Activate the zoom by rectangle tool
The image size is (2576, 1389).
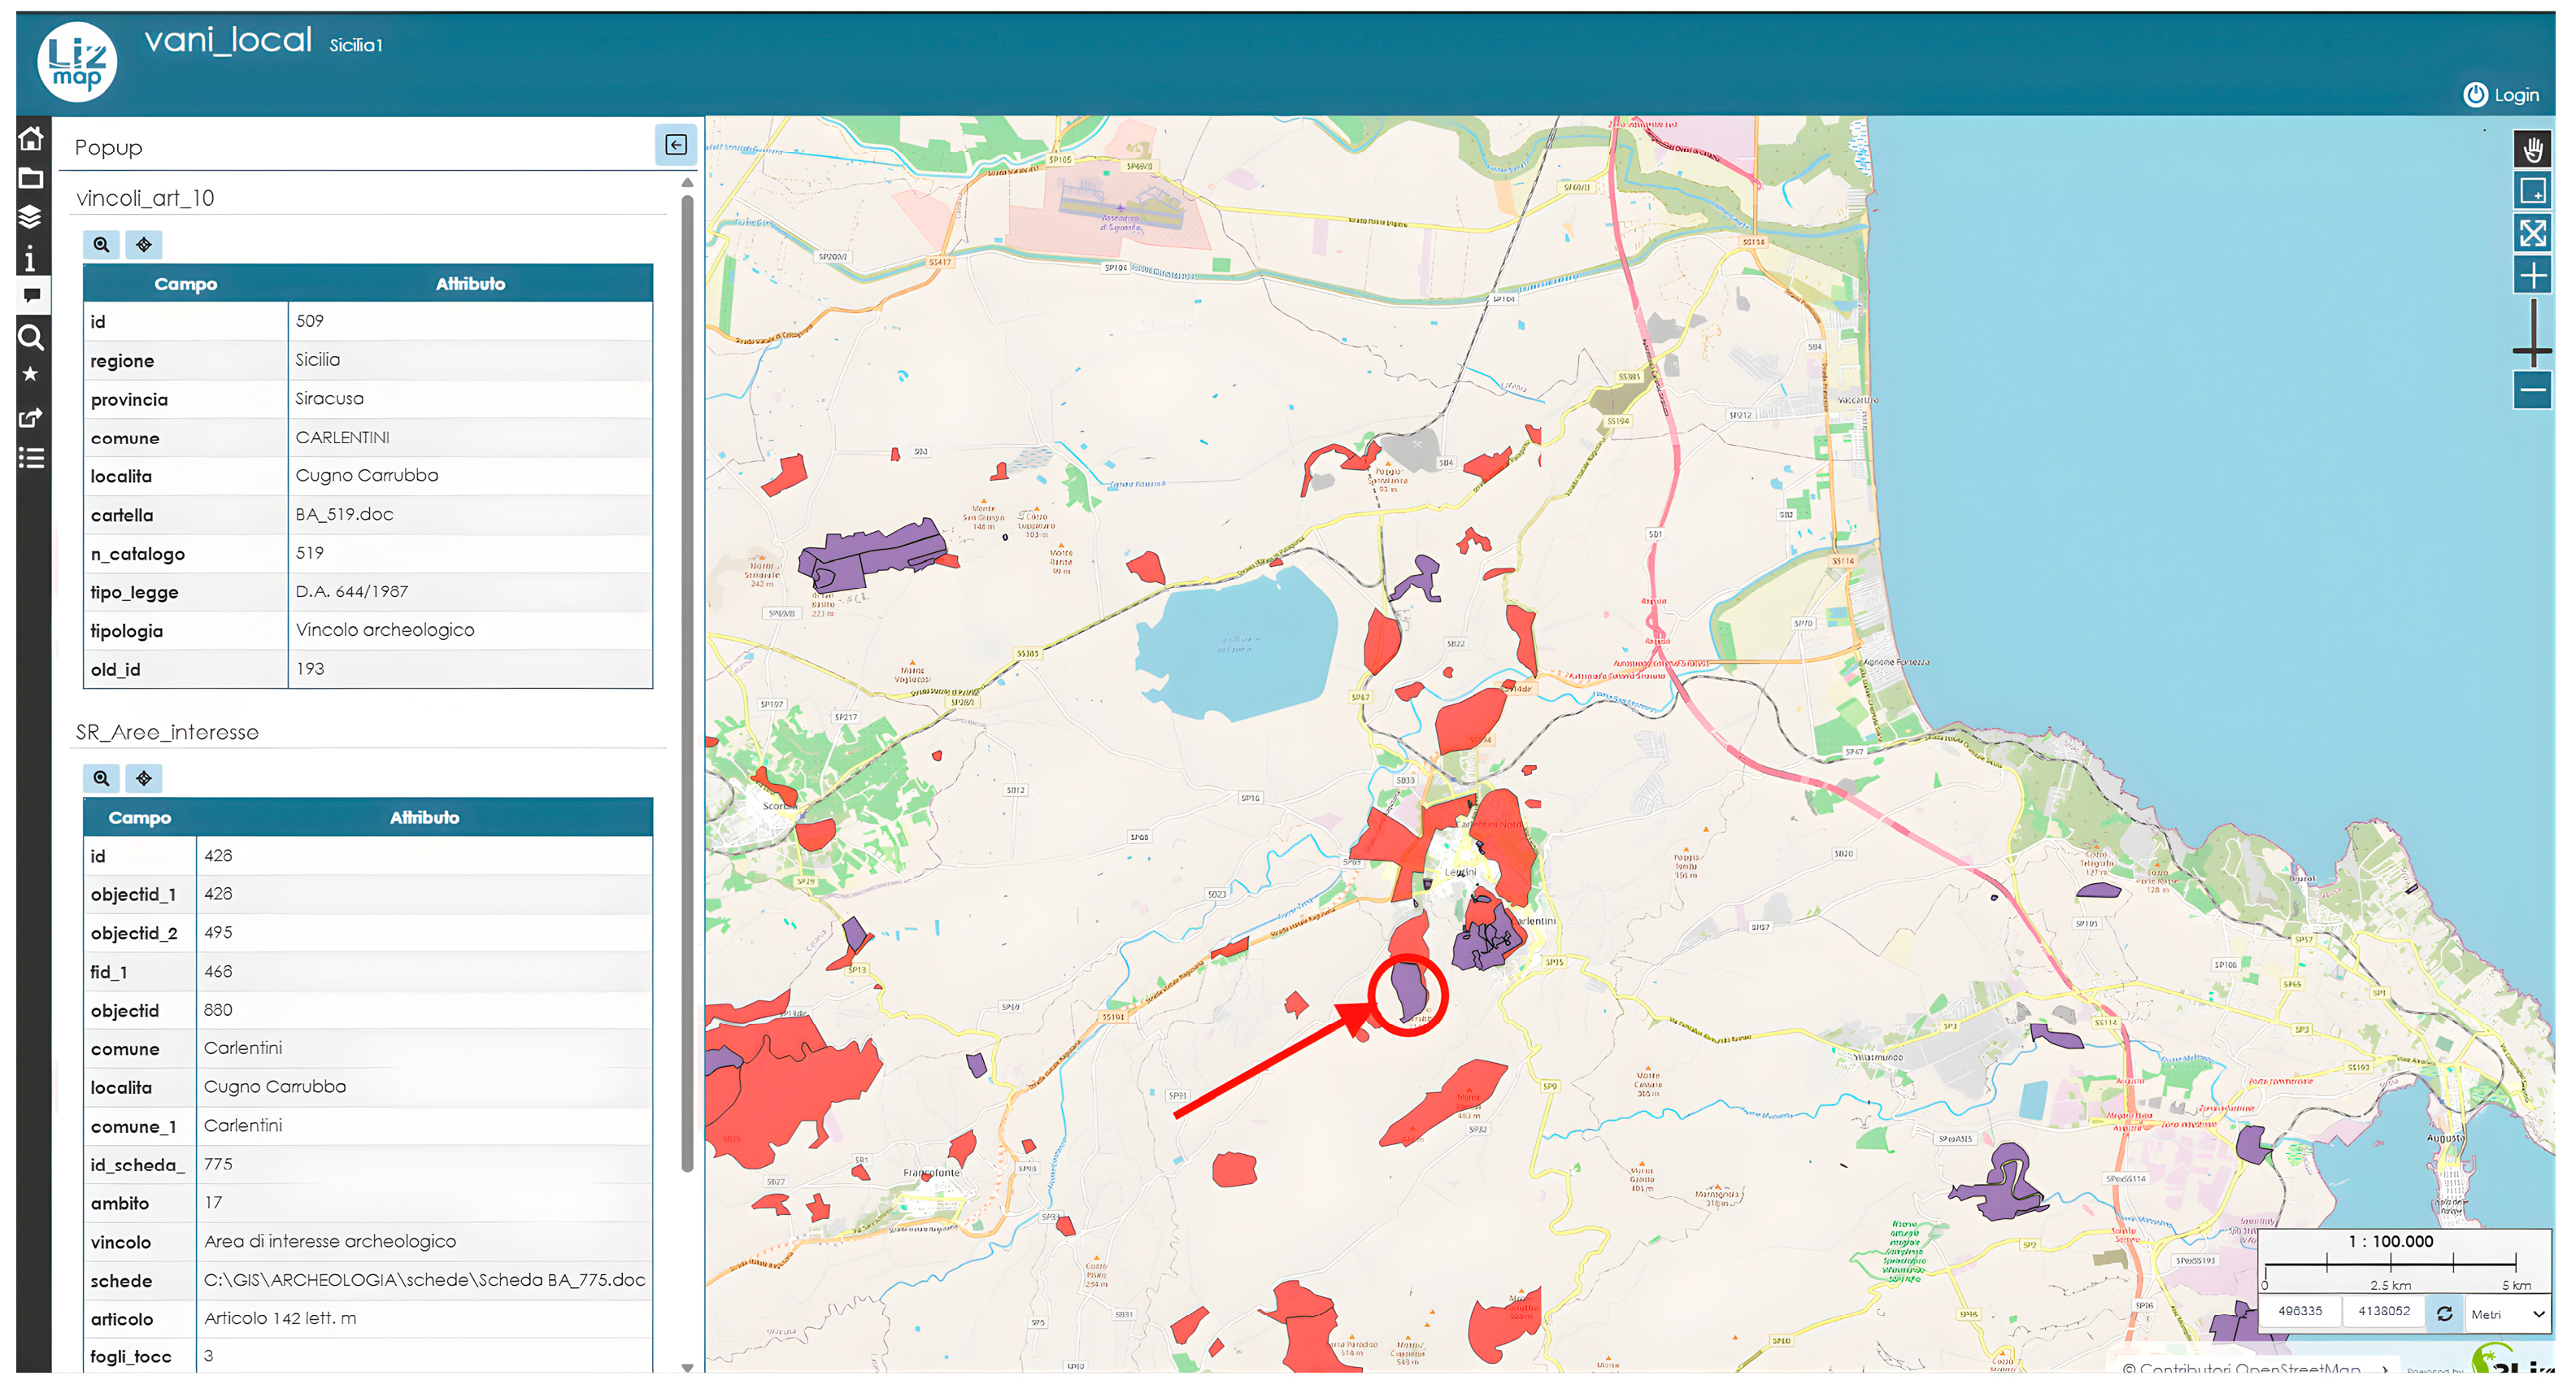tap(2531, 191)
